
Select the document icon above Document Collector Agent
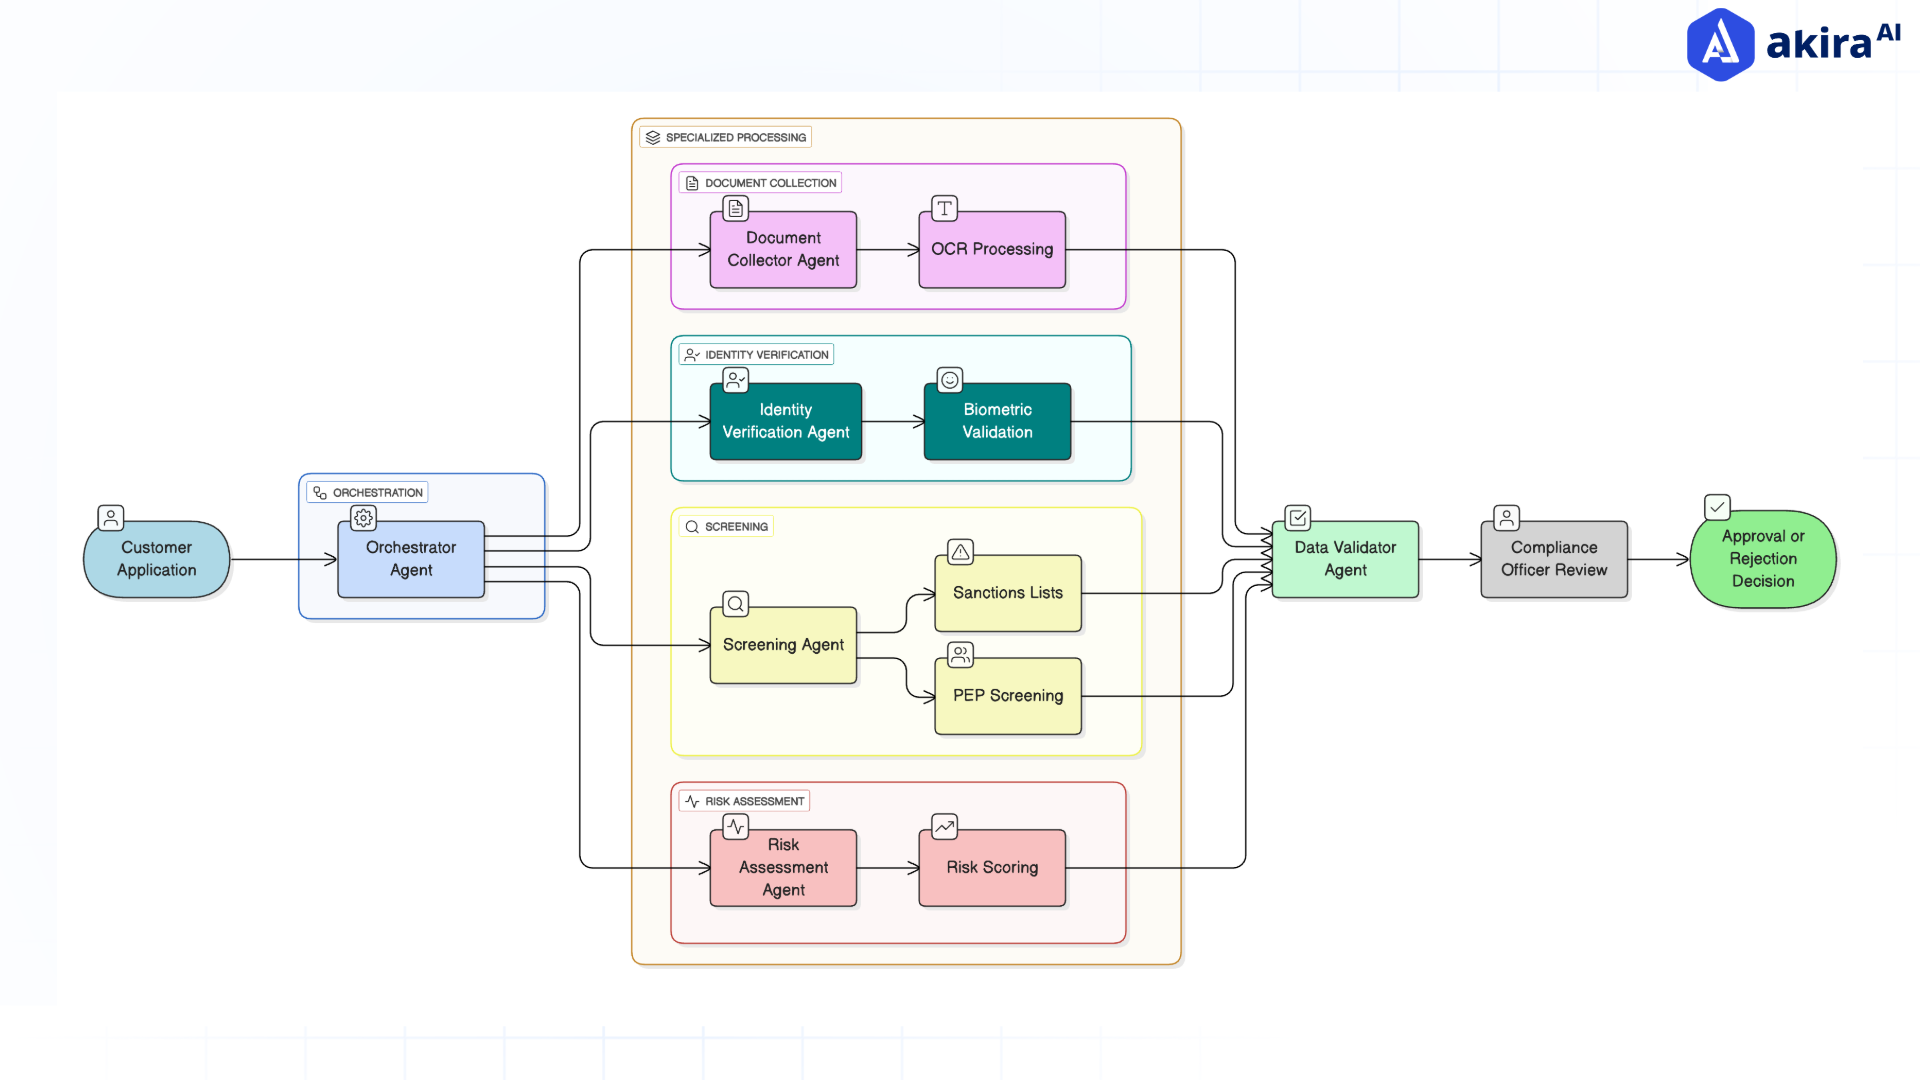click(x=735, y=208)
